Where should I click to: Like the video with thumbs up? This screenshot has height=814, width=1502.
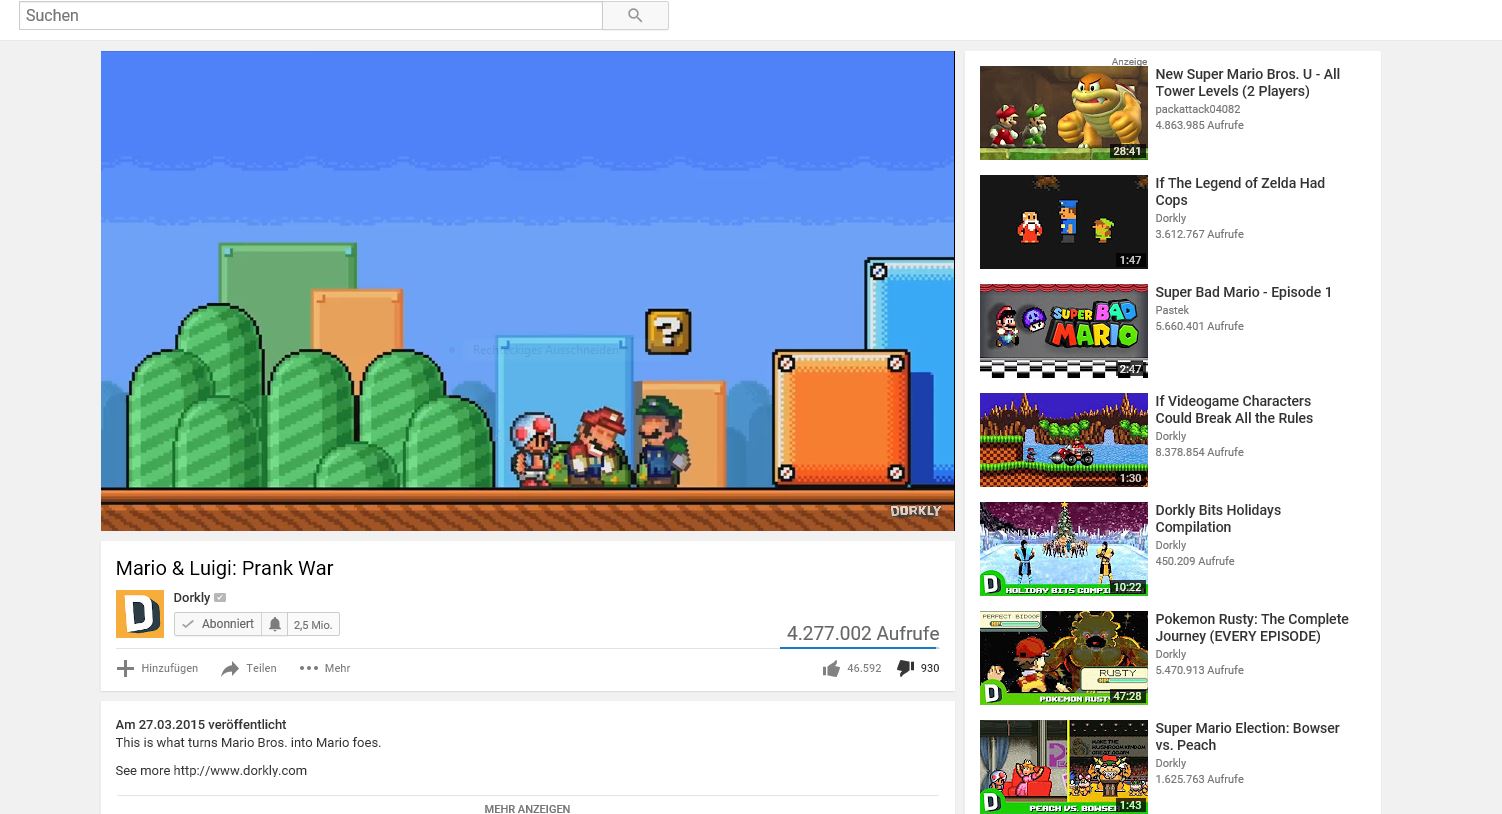click(831, 668)
